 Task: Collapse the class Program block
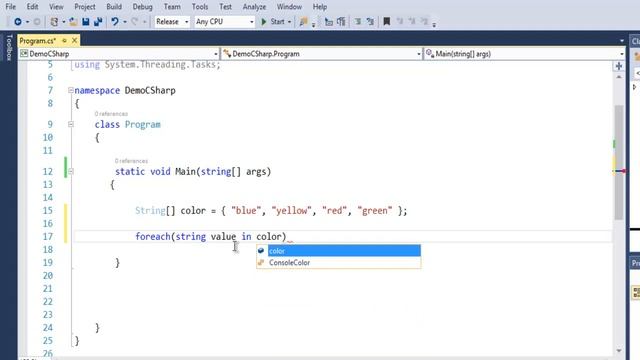71,124
